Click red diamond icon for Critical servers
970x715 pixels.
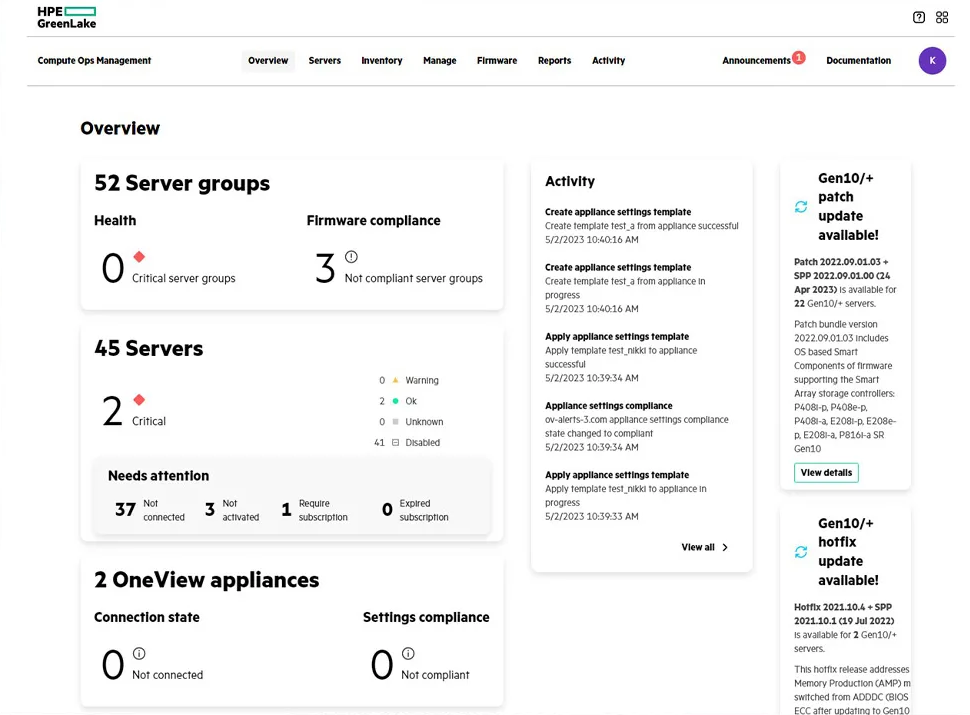[x=139, y=400]
